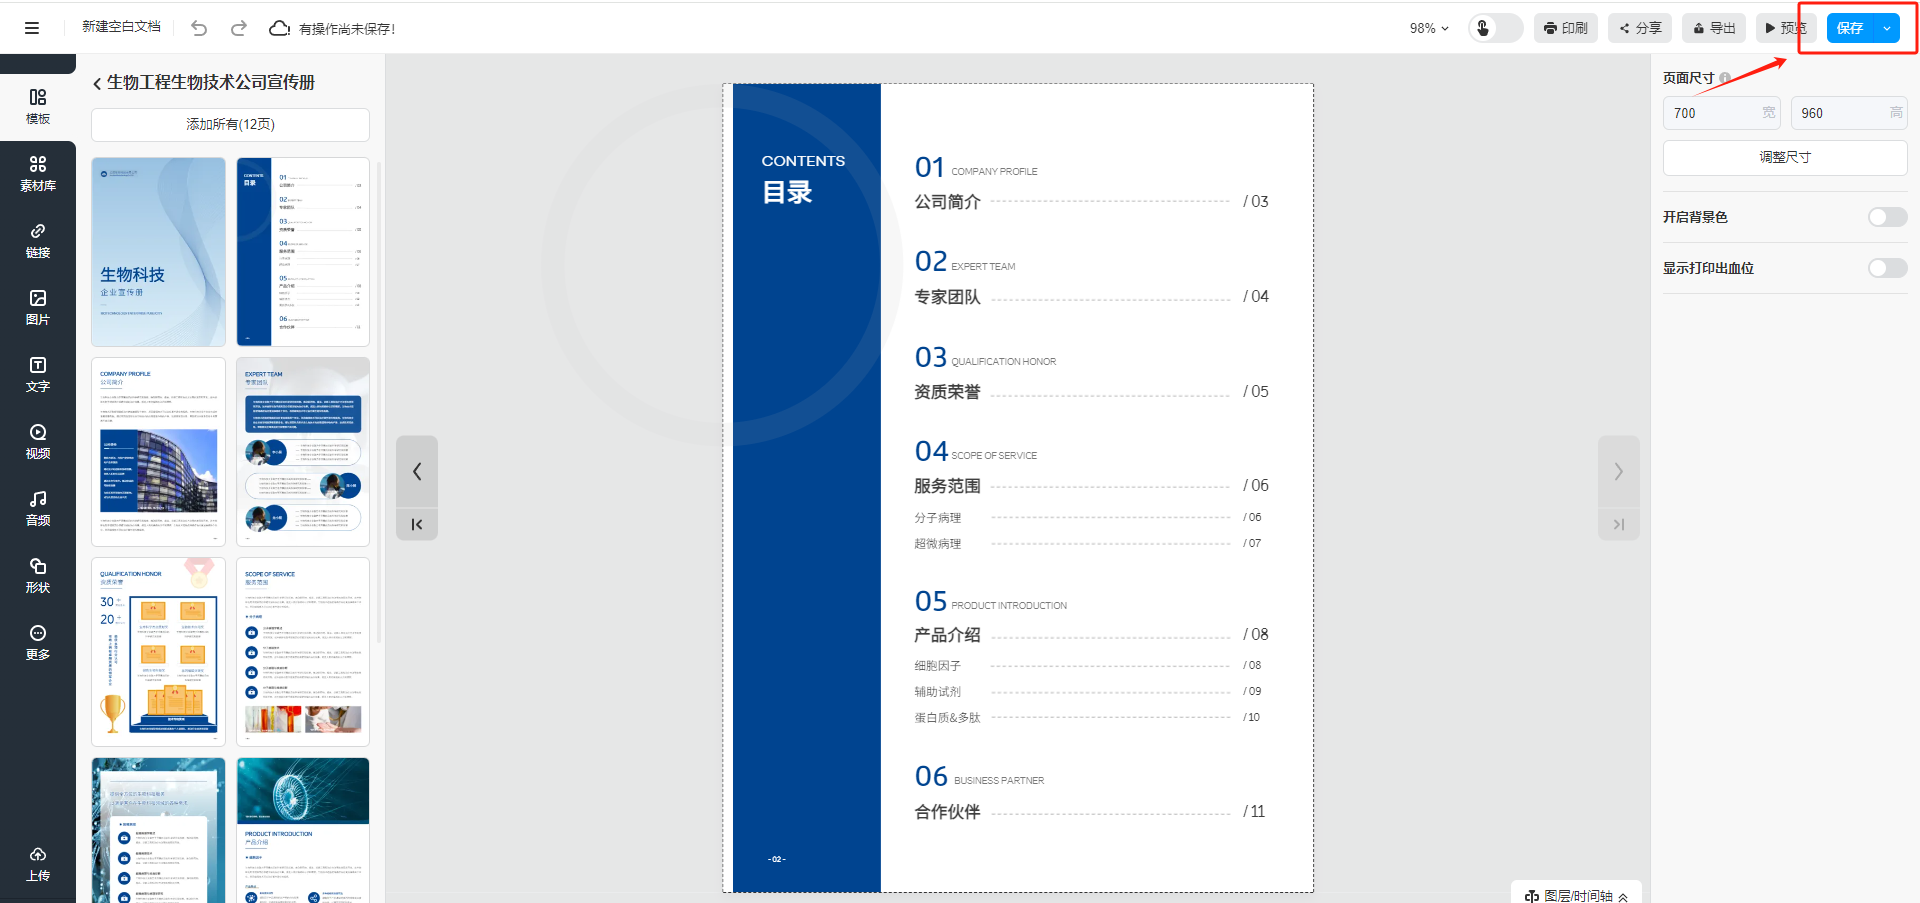
Task: Open the 素材库 materials panel
Action: tap(38, 173)
